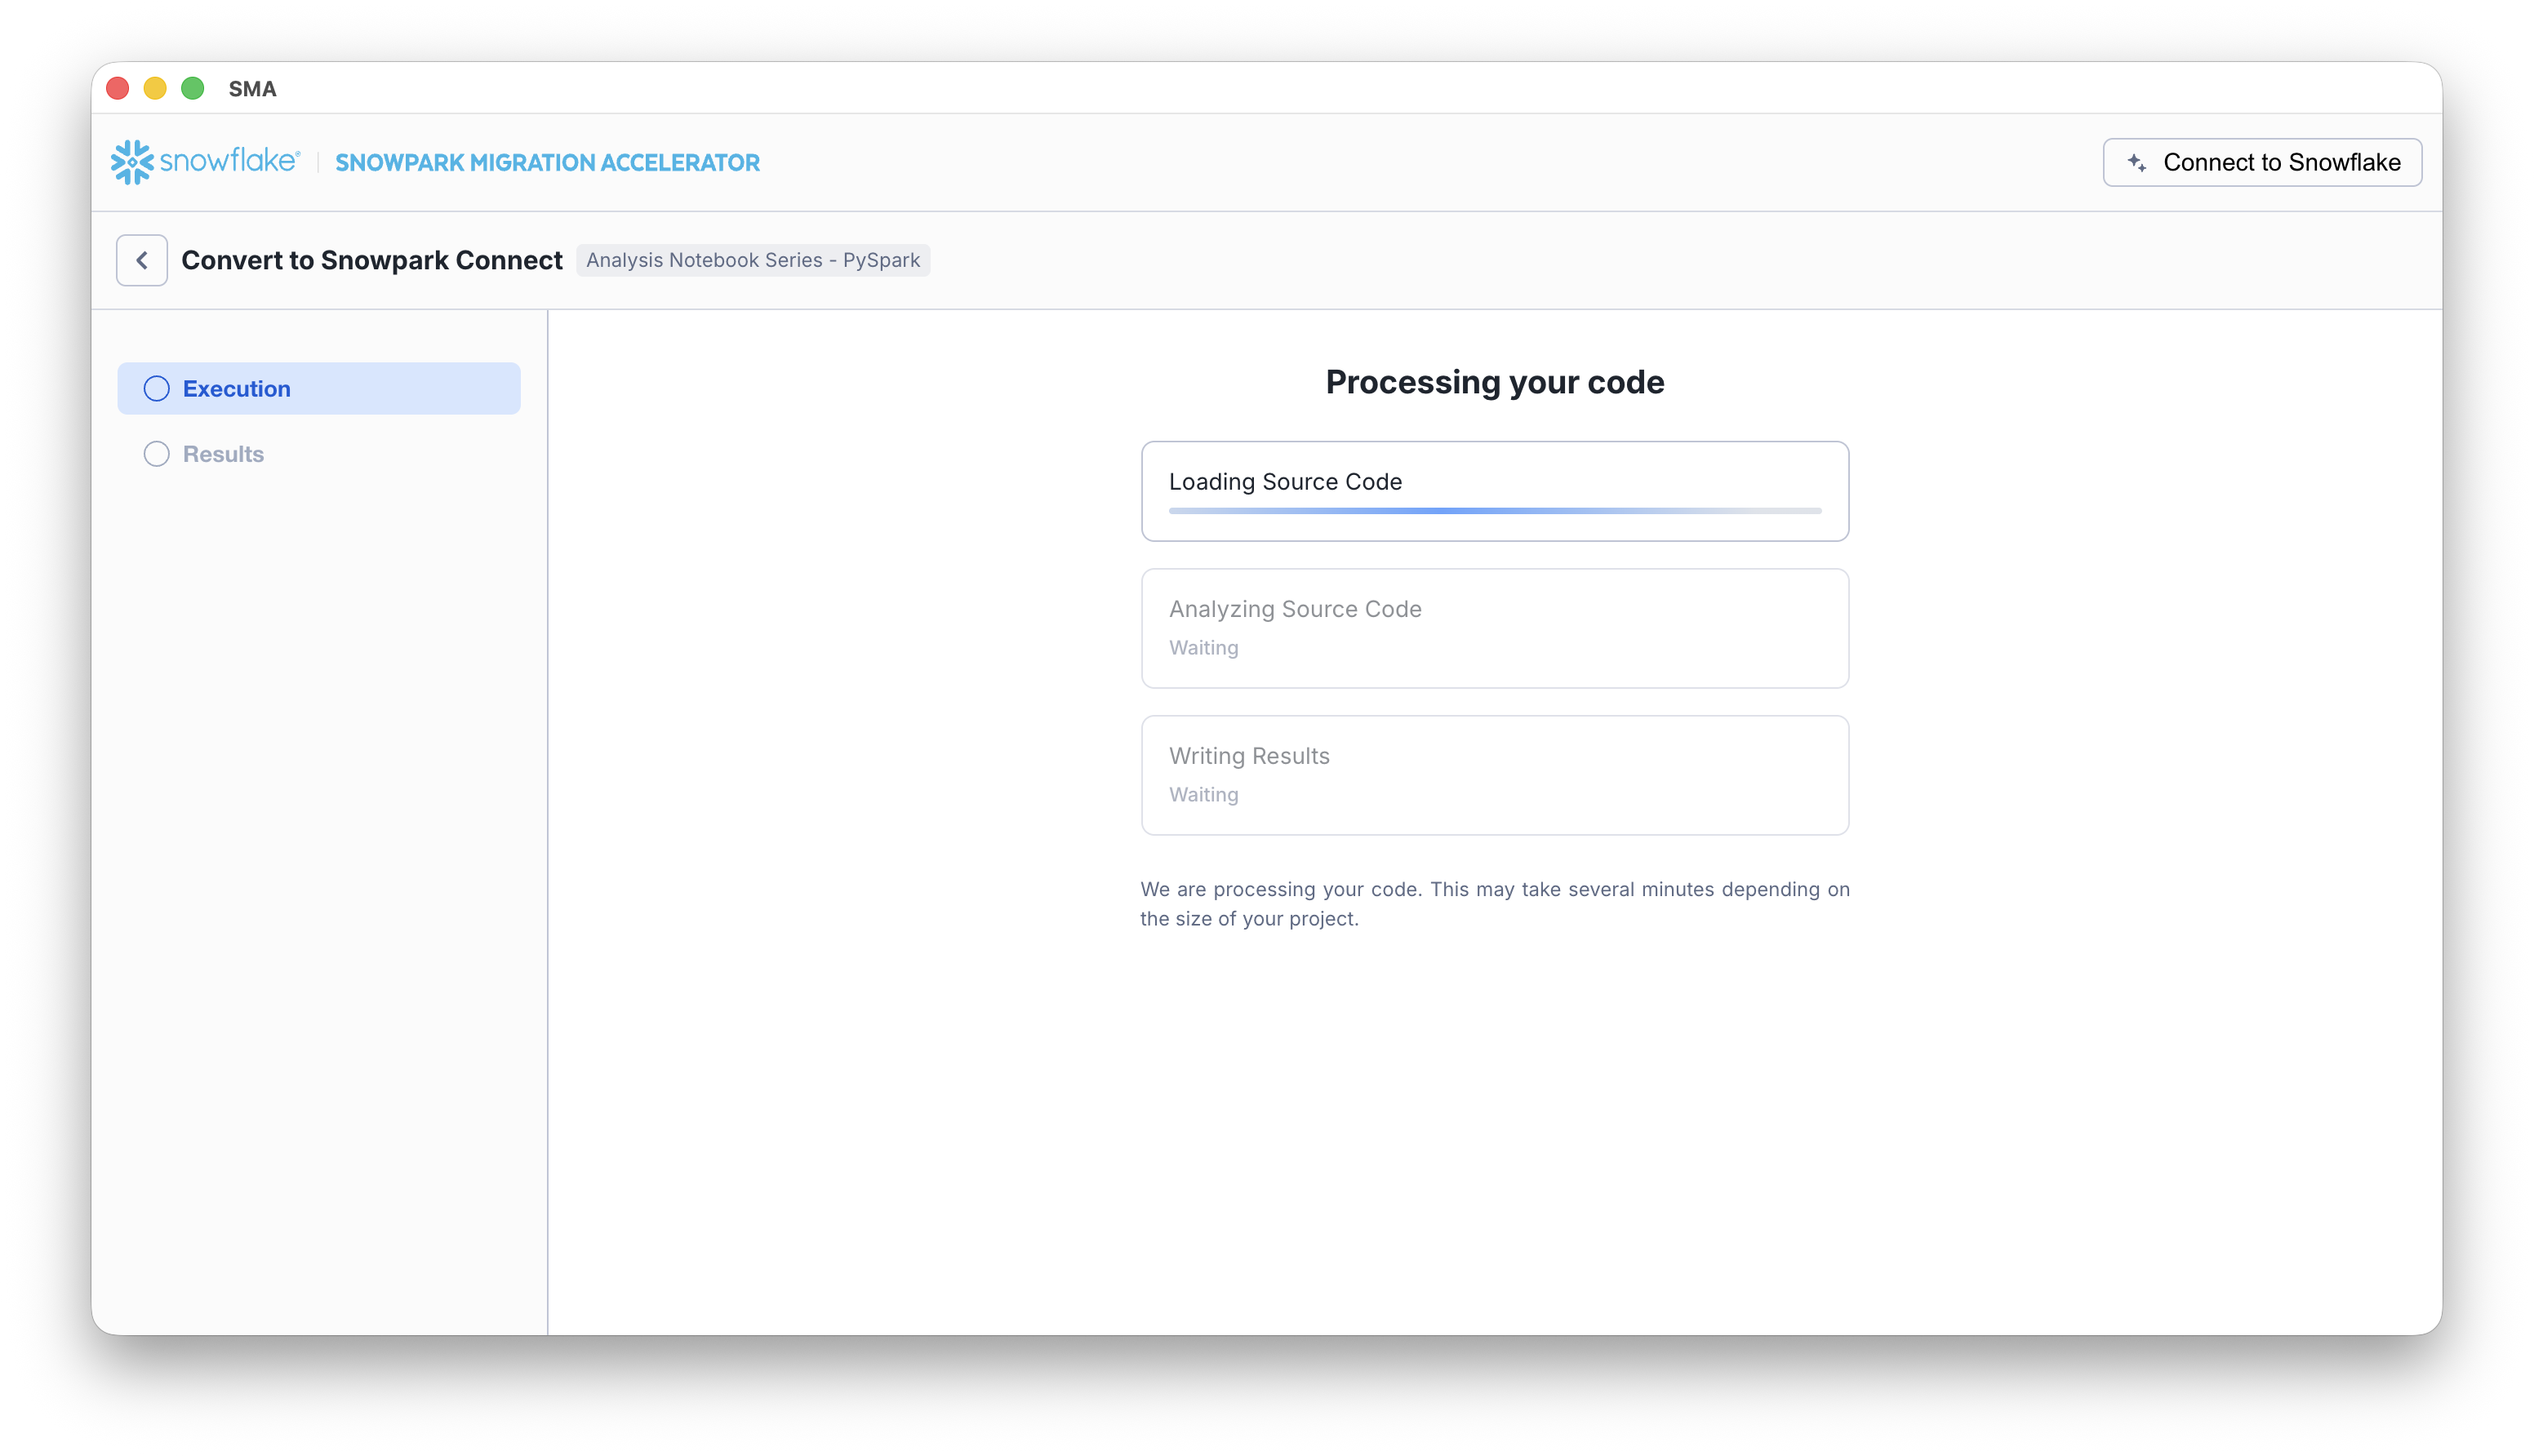The width and height of the screenshot is (2534, 1456).
Task: Click the back chevron arrow icon
Action: pyautogui.click(x=141, y=259)
